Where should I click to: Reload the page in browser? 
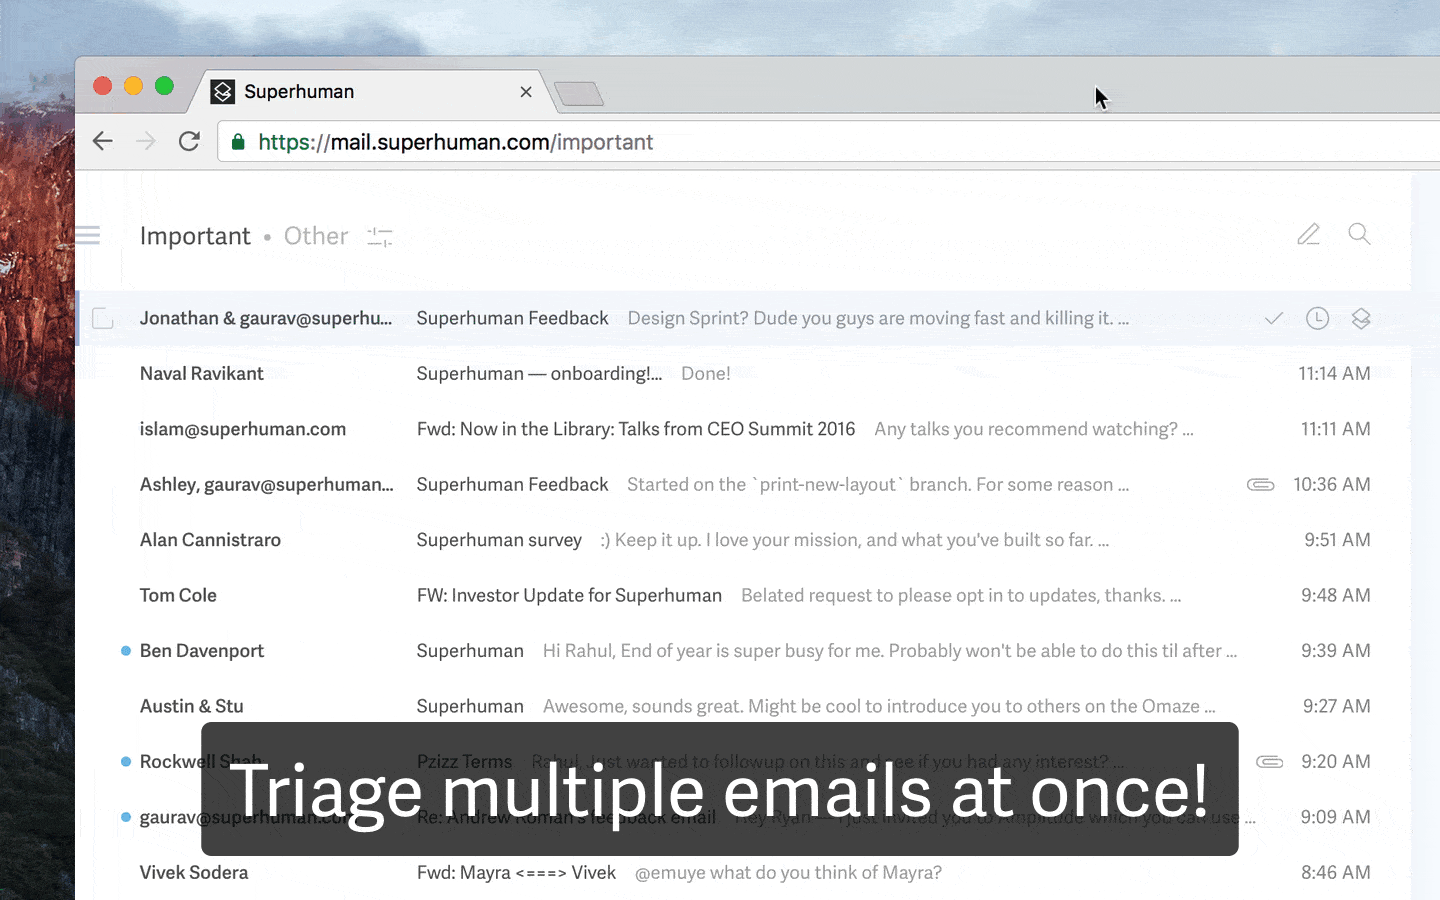(189, 141)
